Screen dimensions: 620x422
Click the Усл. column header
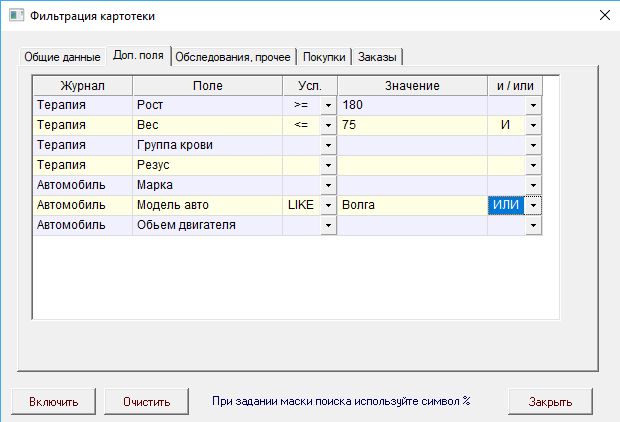tap(310, 86)
